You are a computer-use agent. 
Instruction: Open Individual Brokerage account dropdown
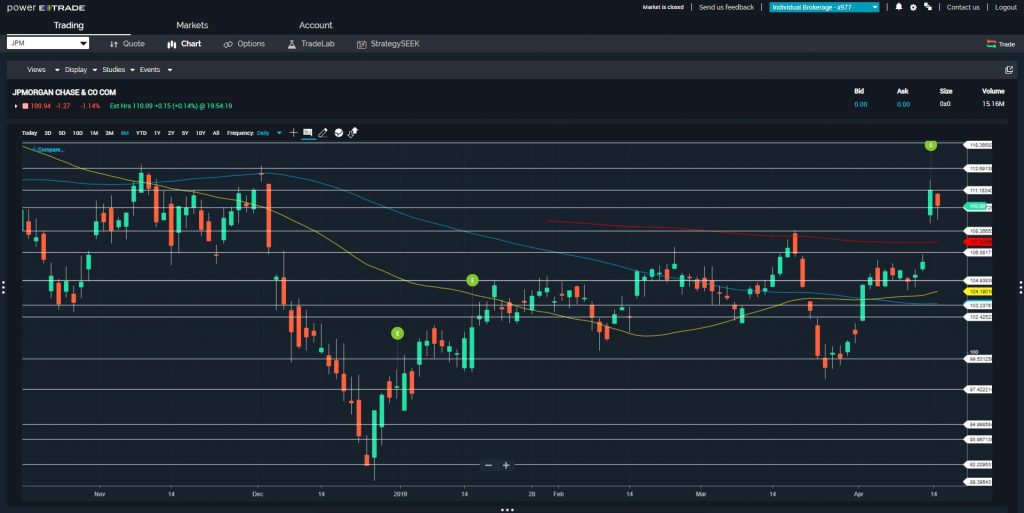[824, 7]
